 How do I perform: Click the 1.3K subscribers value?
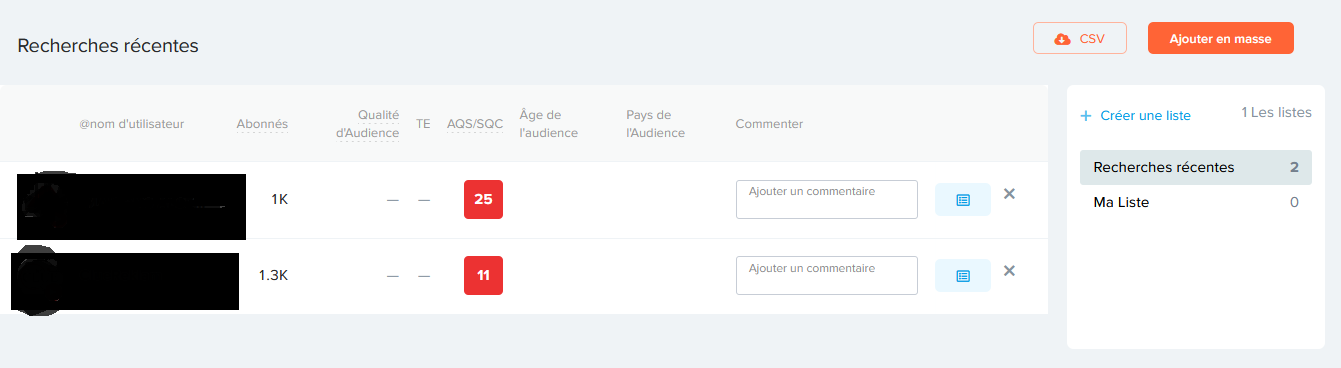point(273,275)
